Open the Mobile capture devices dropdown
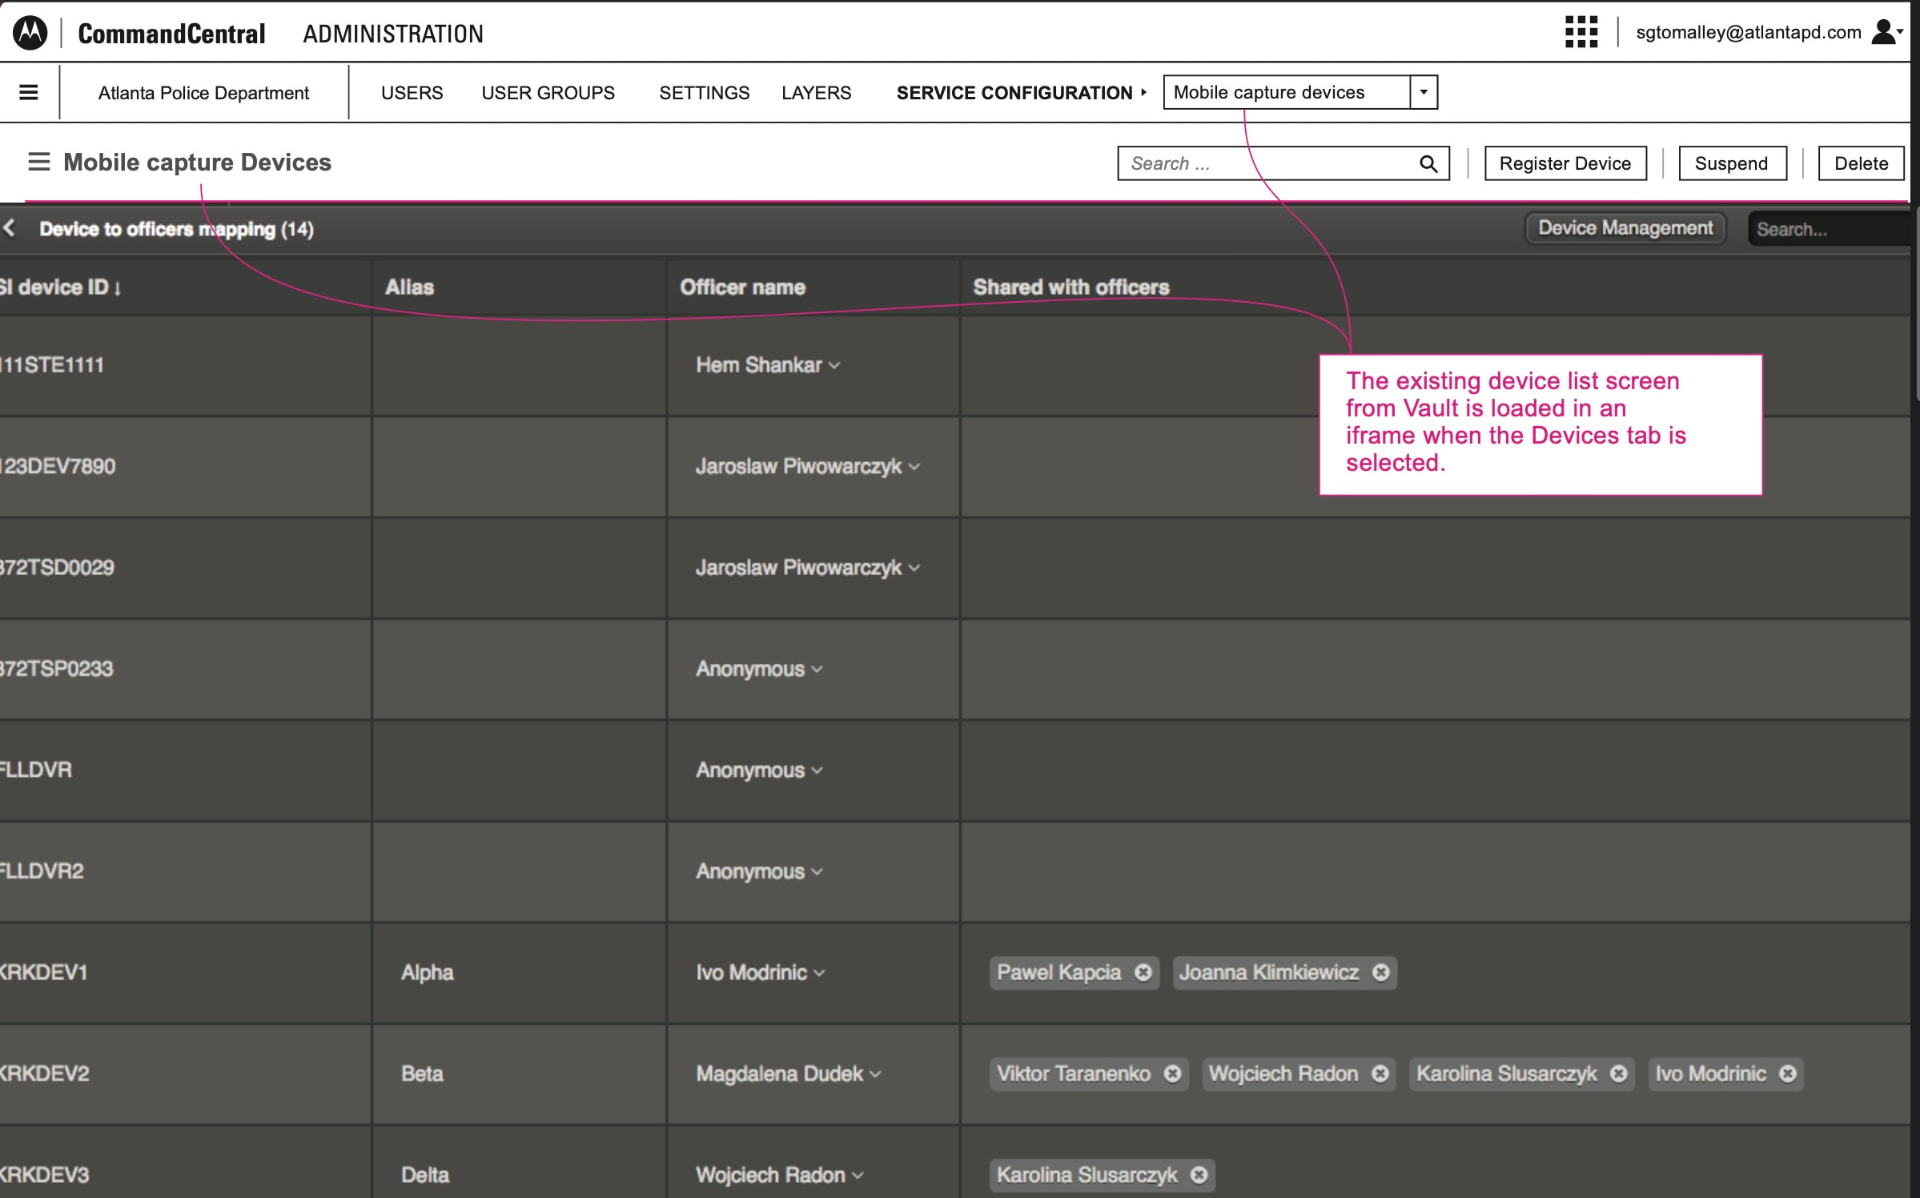Viewport: 1920px width, 1198px height. [1424, 92]
